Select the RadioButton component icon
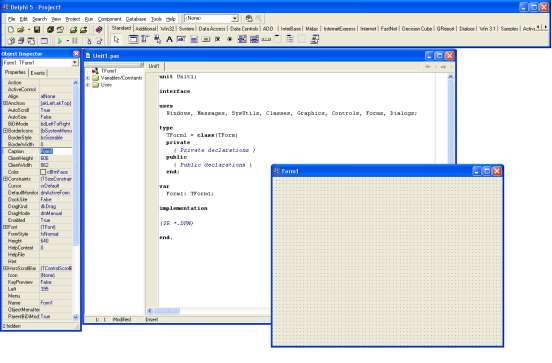This screenshot has width=552, height=363. [x=230, y=39]
